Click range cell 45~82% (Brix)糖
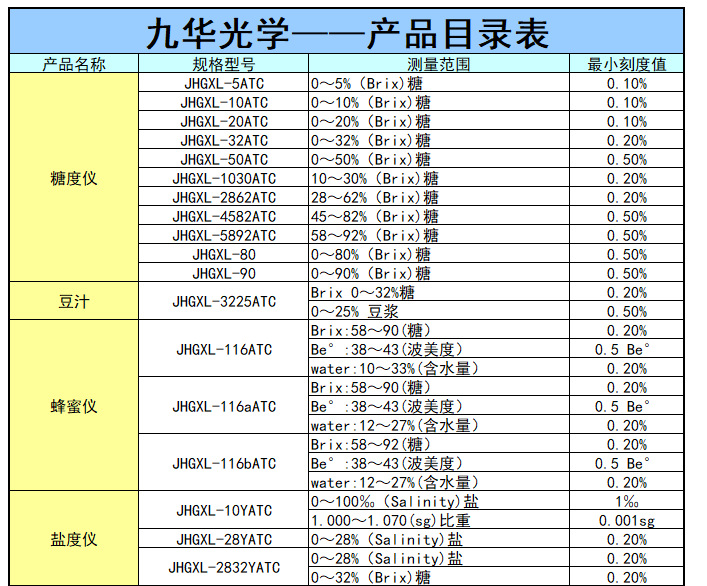The width and height of the screenshot is (707, 586). tap(439, 216)
